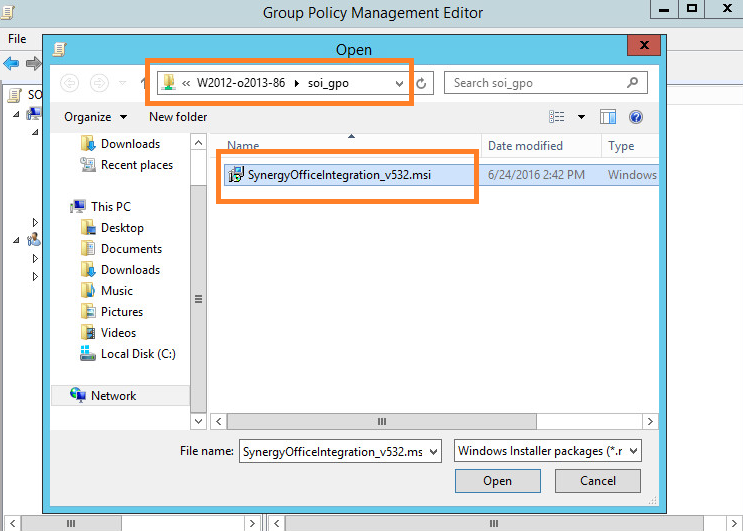Open File menu in Group Policy Editor
The height and width of the screenshot is (531, 743).
pos(17,39)
